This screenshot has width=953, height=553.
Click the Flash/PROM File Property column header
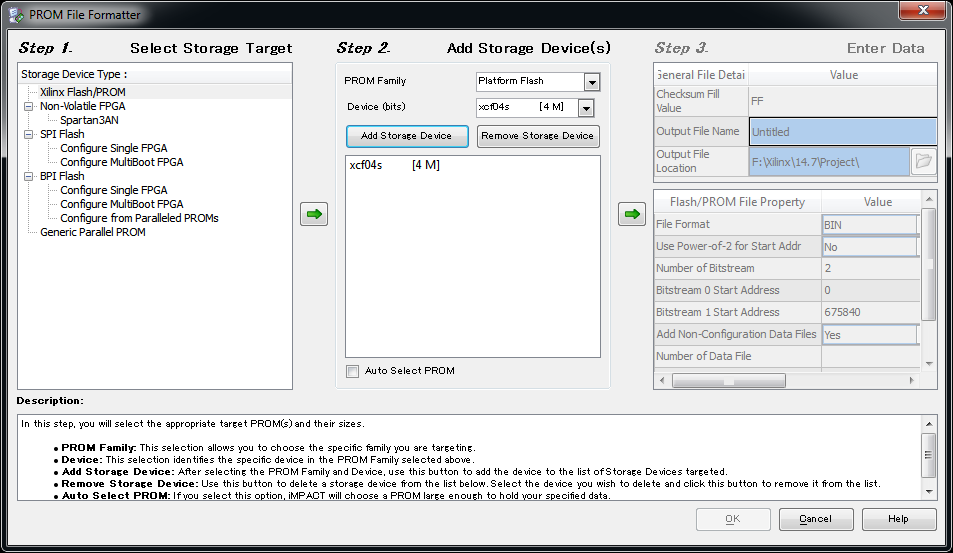737,202
